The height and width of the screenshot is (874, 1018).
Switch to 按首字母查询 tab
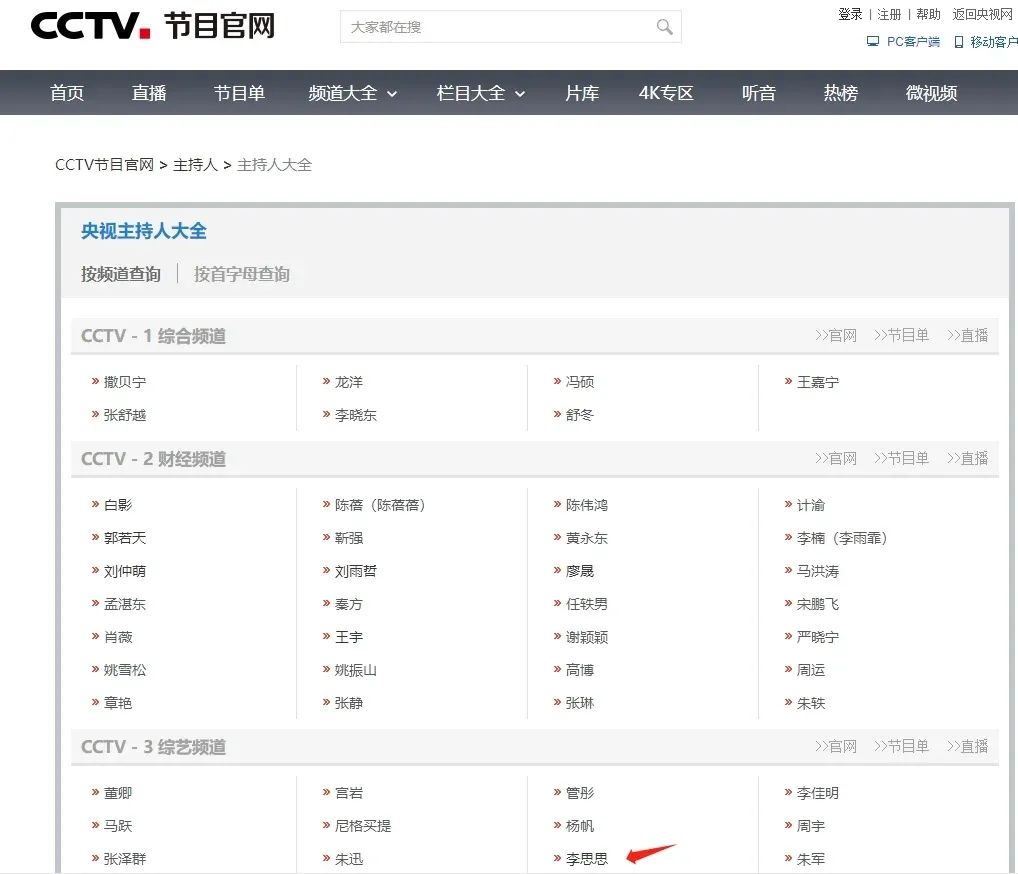pyautogui.click(x=242, y=274)
